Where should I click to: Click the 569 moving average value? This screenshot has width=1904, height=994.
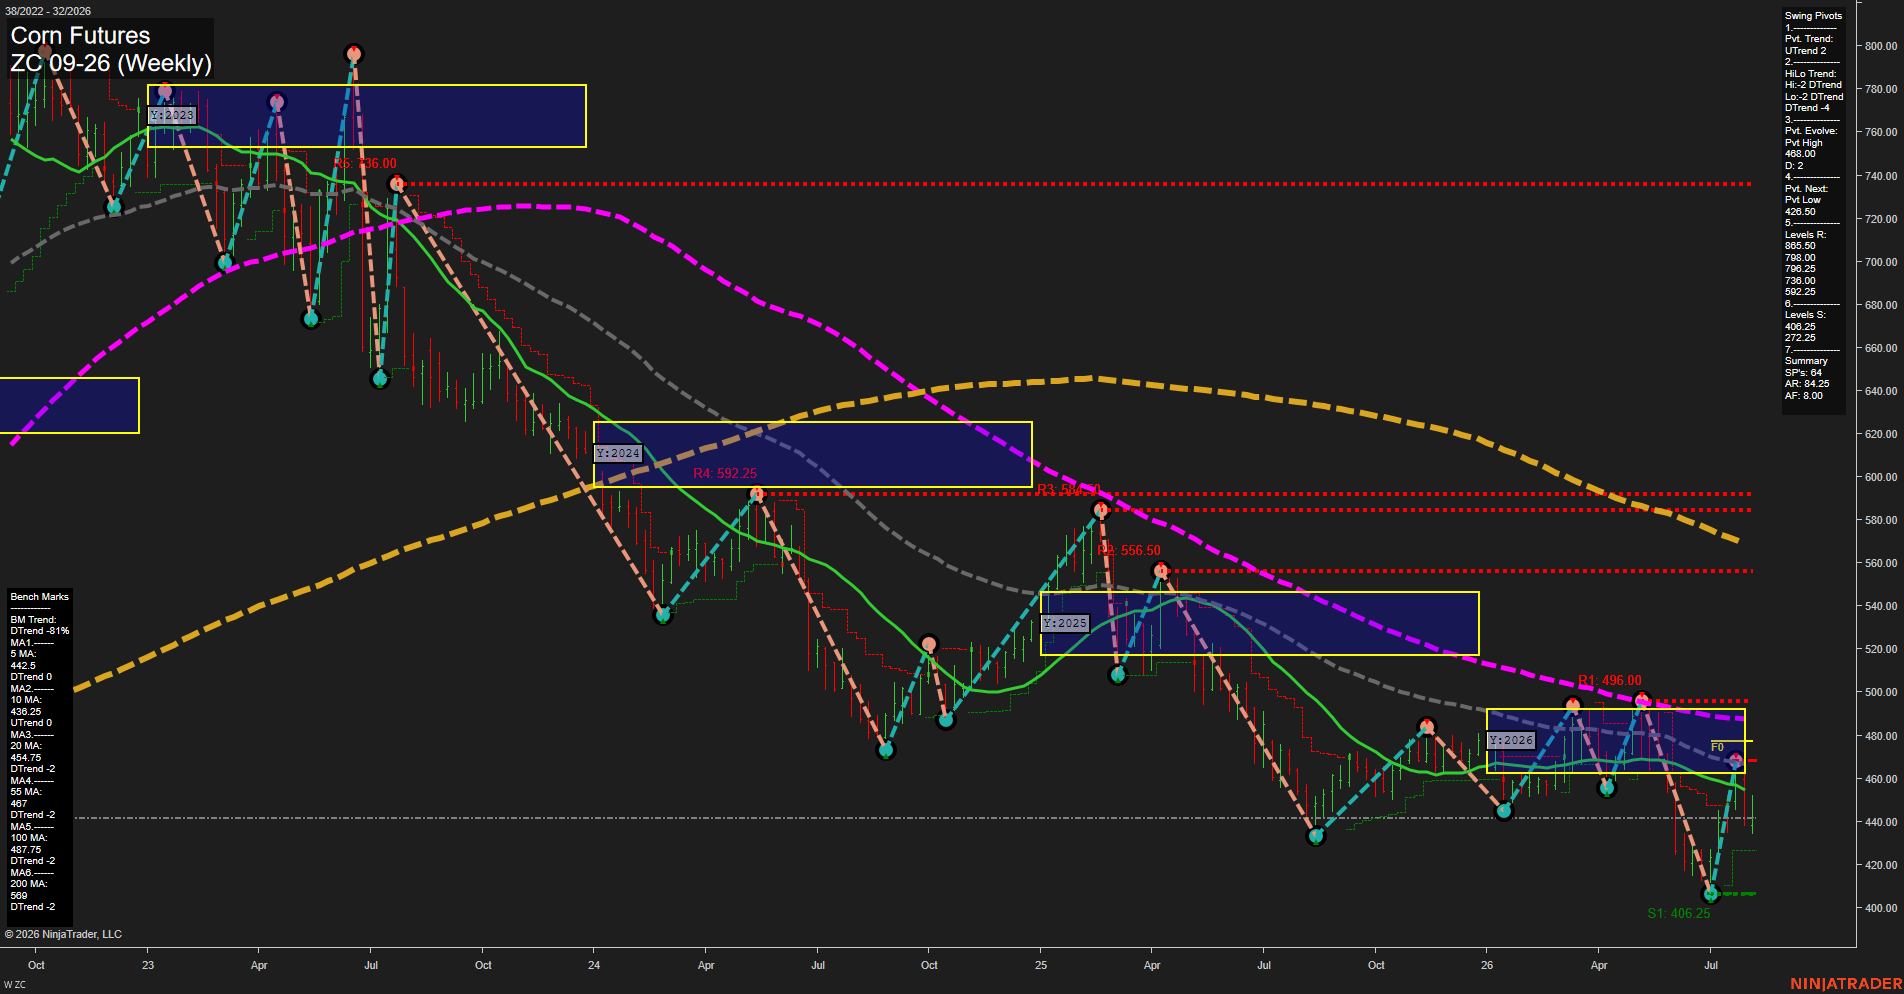click(19, 896)
